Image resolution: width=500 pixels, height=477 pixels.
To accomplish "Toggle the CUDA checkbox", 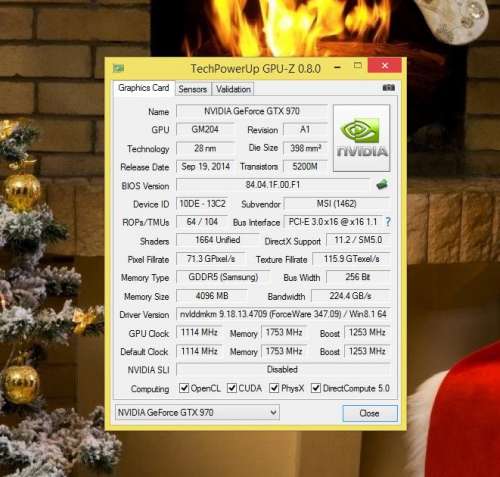I will pyautogui.click(x=232, y=388).
